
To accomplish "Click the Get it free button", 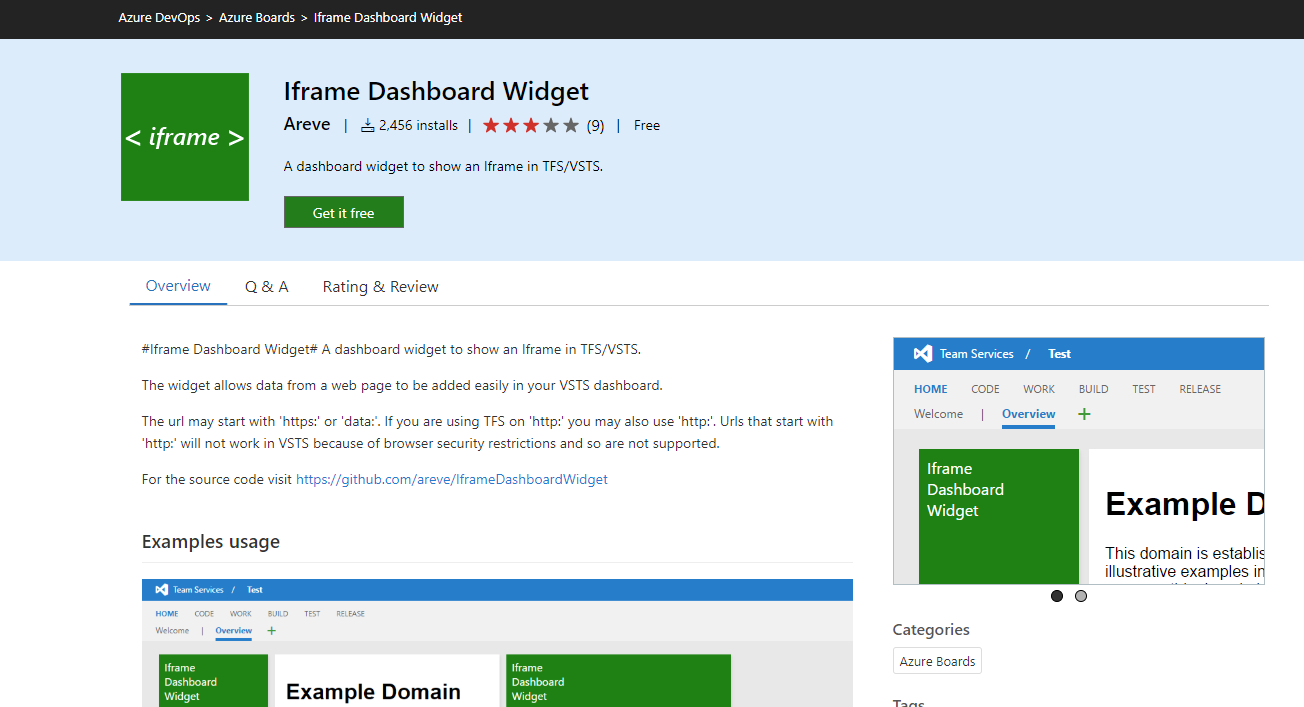I will tap(344, 212).
